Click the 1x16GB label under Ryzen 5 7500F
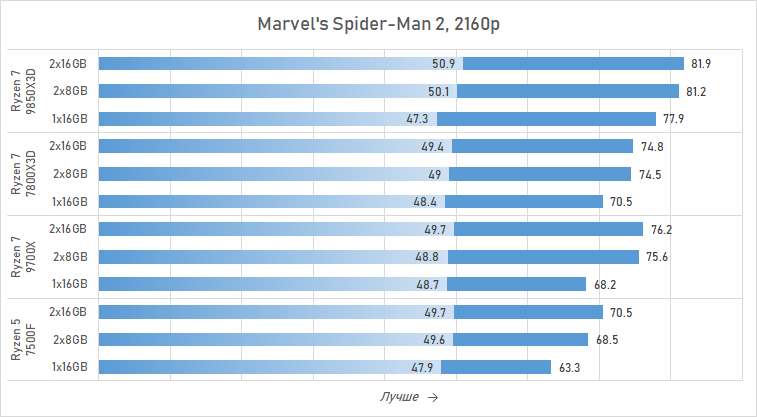The width and height of the screenshot is (757, 417). pyautogui.click(x=70, y=367)
